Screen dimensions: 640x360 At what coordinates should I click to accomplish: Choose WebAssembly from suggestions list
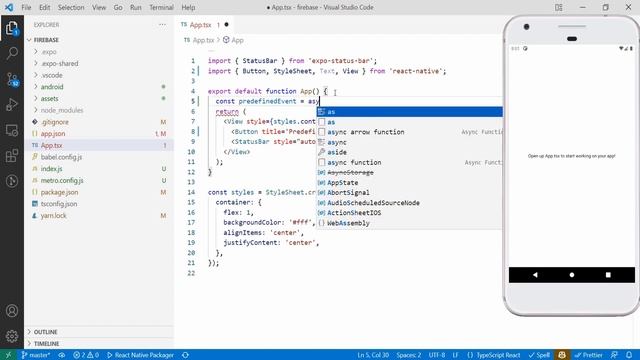pyautogui.click(x=409, y=223)
